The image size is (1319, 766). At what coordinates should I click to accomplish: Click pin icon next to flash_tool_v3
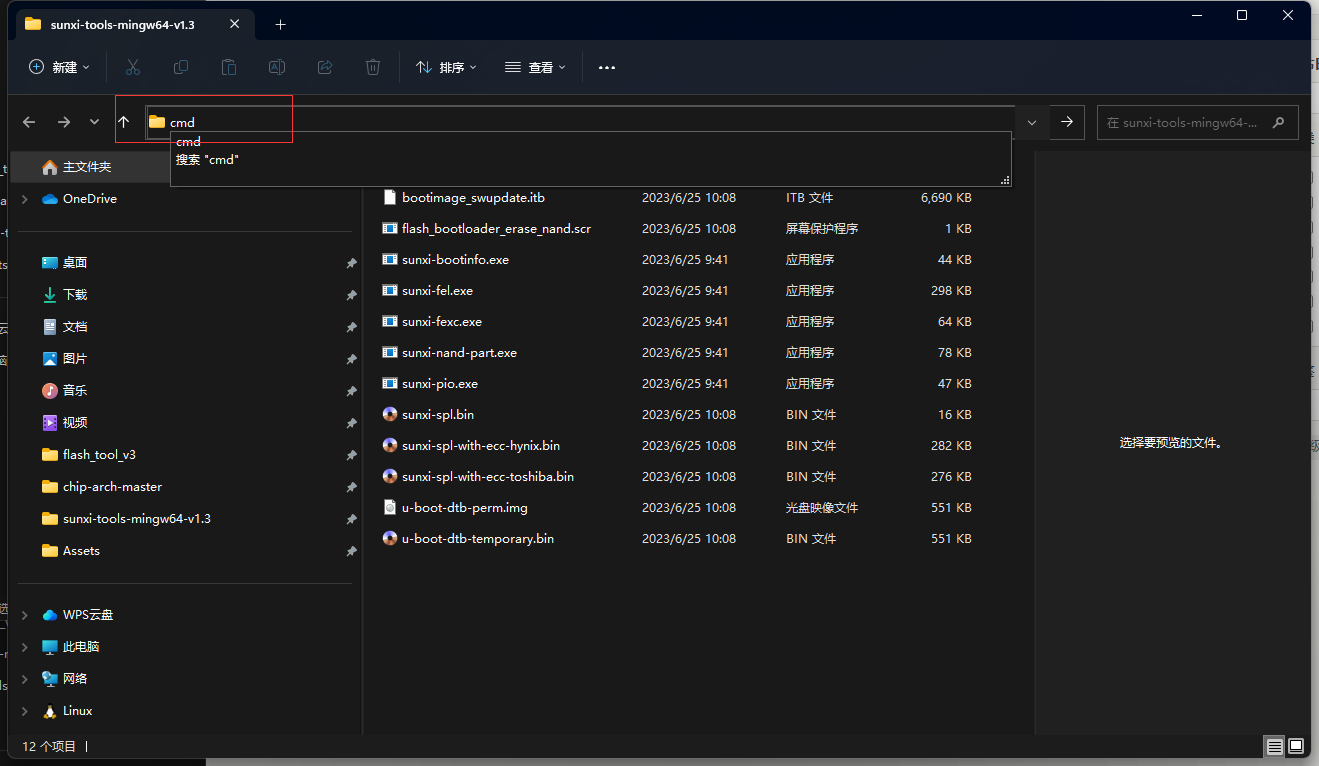(351, 455)
